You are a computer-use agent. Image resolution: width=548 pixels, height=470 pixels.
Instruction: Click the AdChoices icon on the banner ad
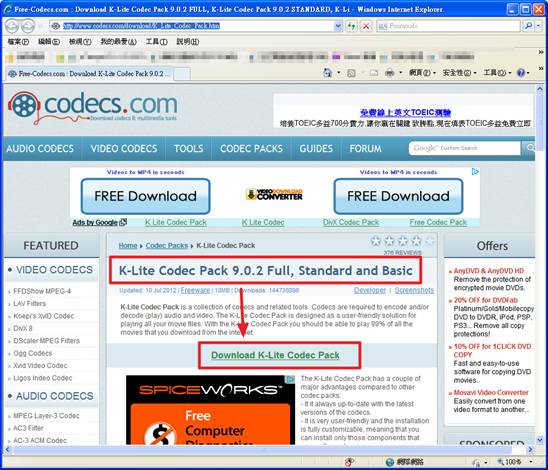tap(475, 172)
